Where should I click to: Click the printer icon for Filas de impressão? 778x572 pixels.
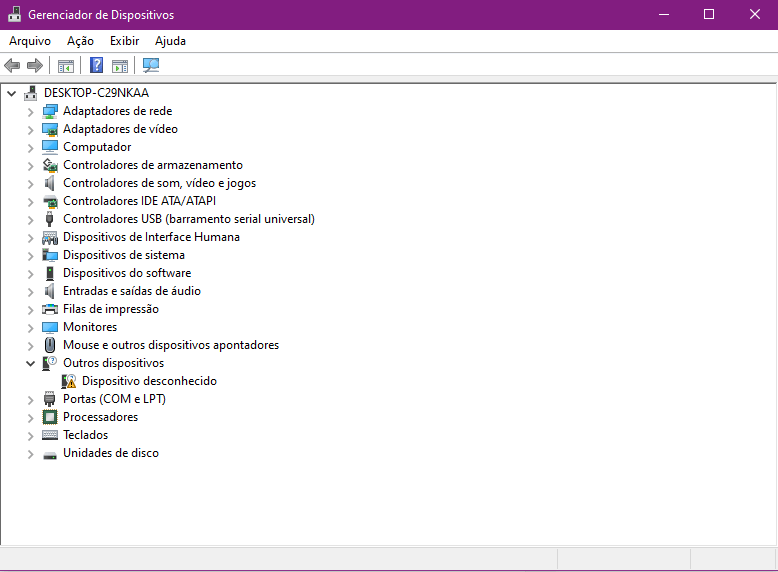[50, 309]
